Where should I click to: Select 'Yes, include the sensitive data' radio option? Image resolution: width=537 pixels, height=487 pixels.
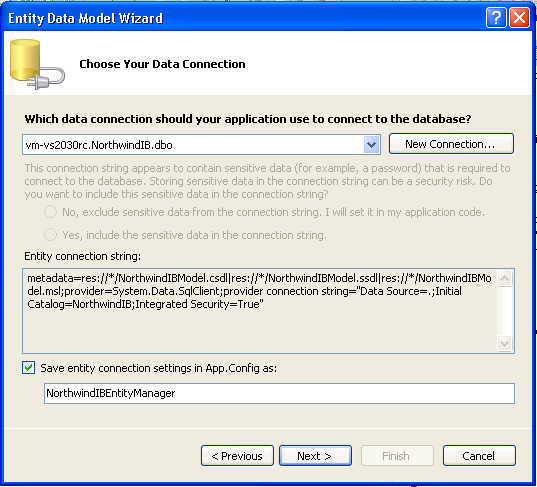(x=50, y=235)
